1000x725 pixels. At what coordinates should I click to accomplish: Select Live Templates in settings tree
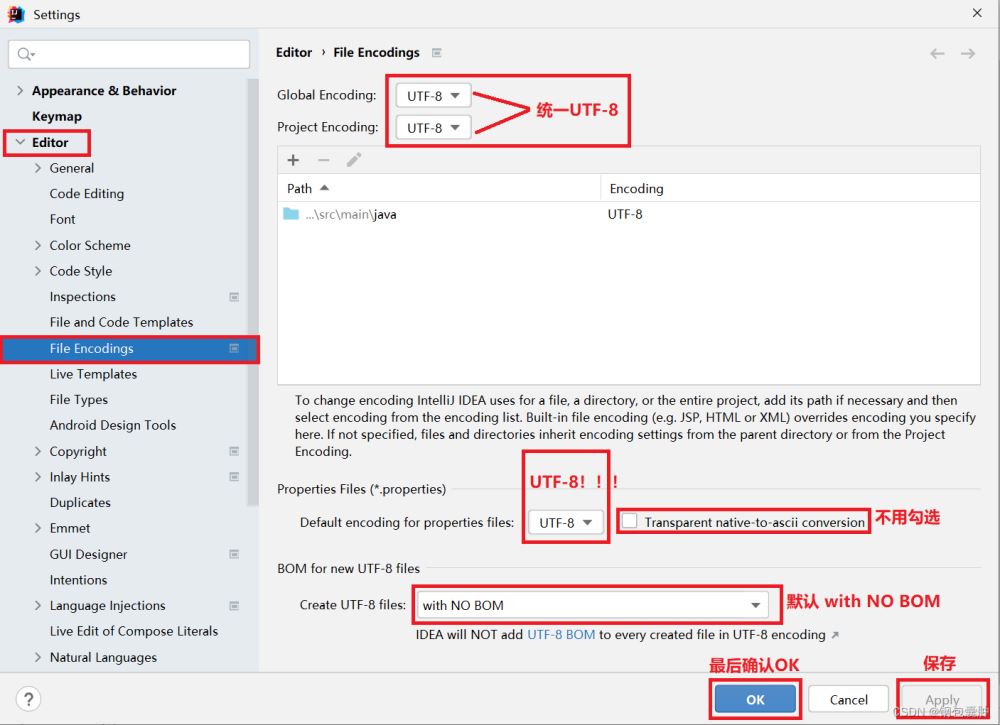click(x=93, y=374)
